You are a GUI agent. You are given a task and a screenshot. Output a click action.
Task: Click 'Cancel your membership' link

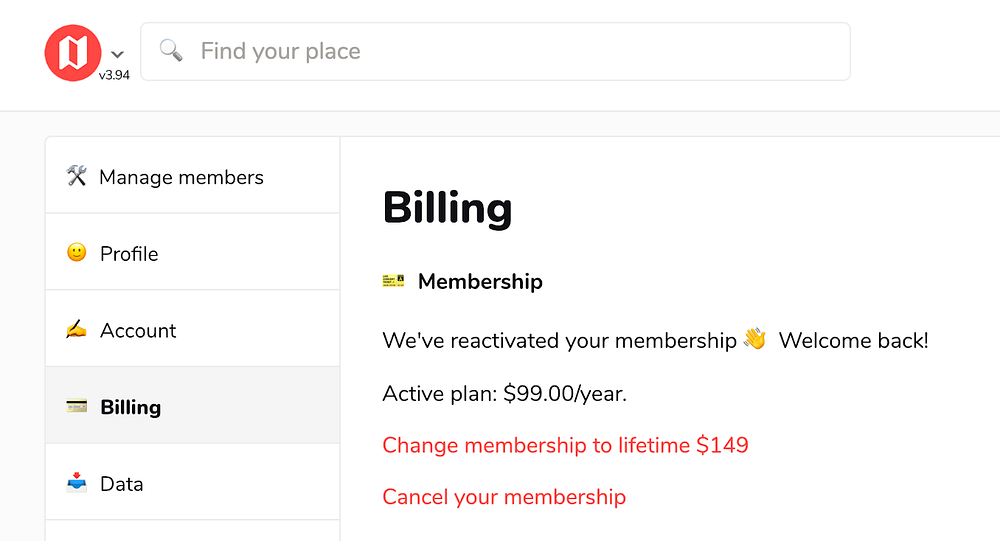[504, 497]
